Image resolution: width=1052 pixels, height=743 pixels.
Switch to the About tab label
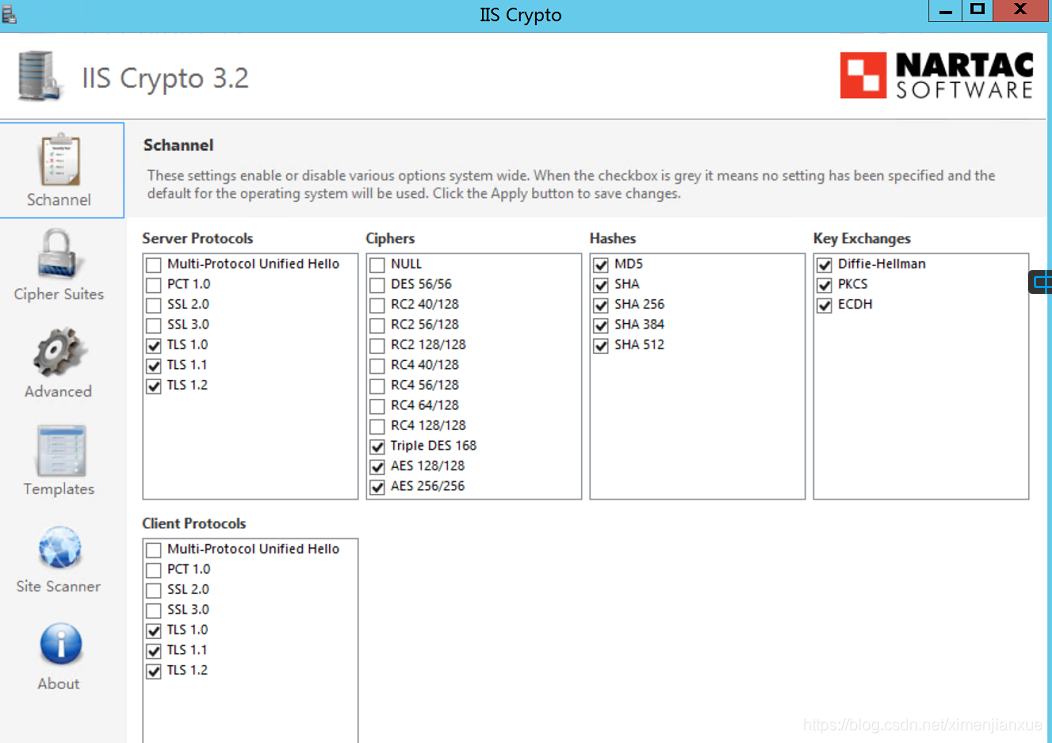coord(58,683)
